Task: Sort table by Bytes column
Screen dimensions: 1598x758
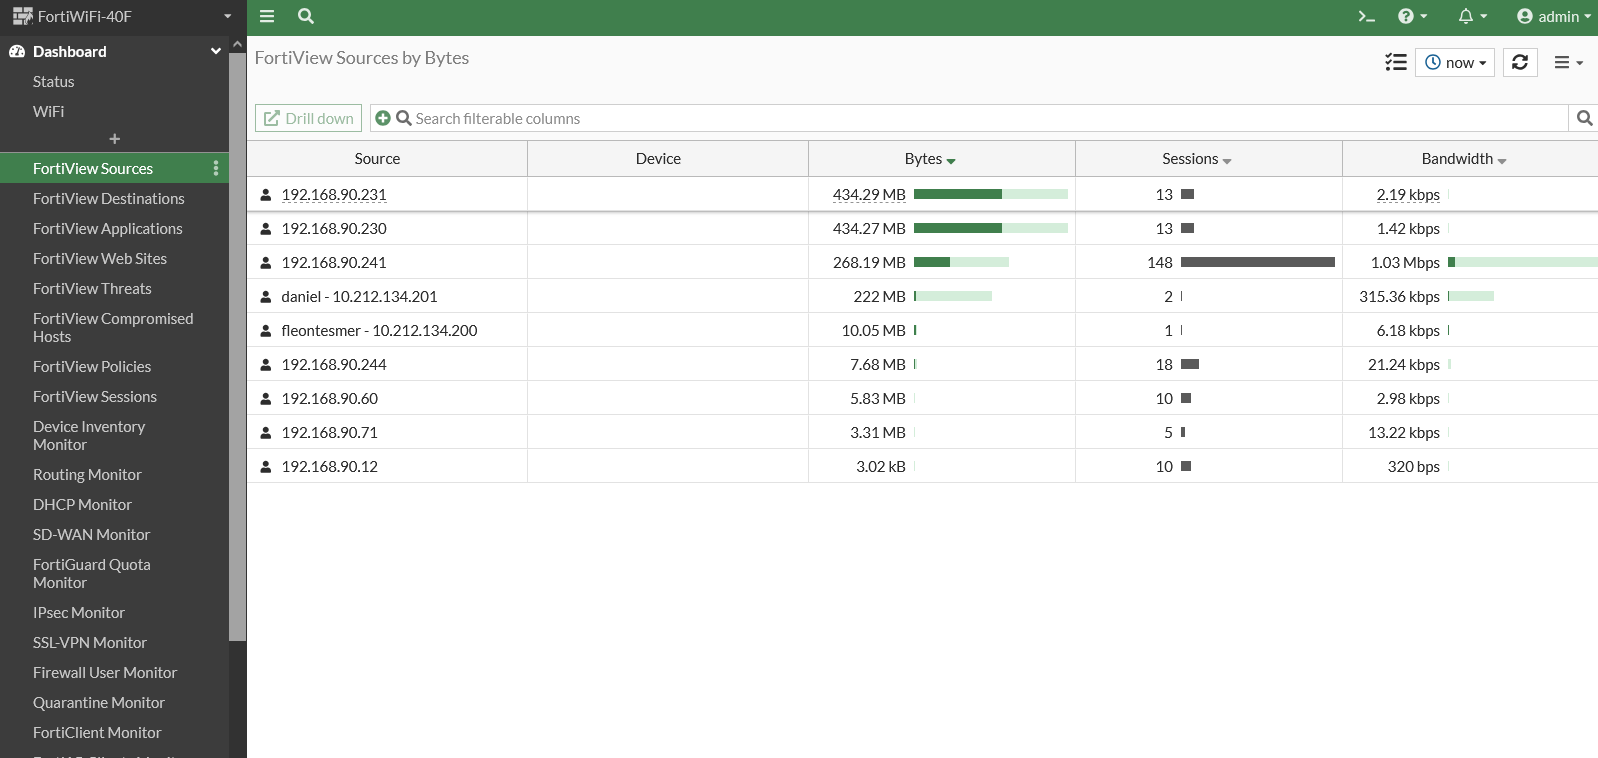Action: [930, 159]
